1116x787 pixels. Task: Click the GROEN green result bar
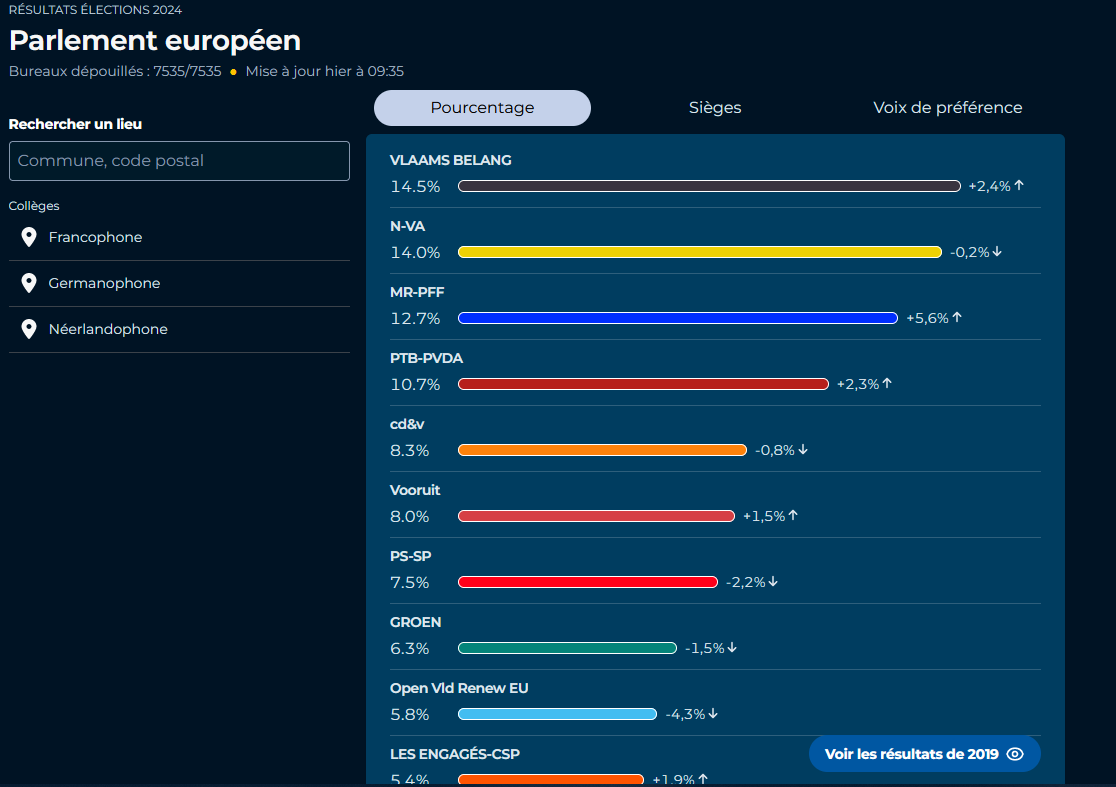tap(567, 648)
